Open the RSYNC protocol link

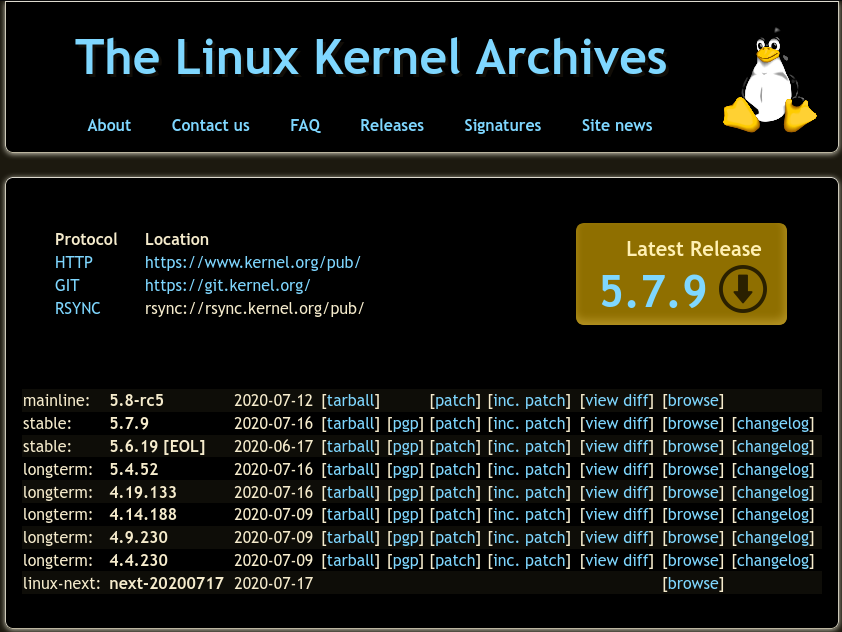77,308
